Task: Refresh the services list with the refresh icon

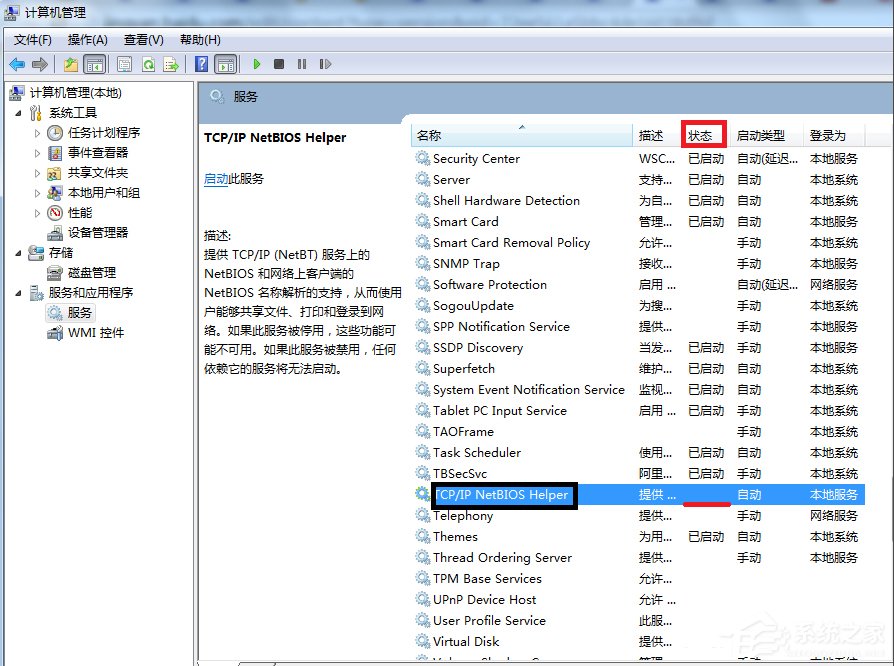Action: [x=150, y=64]
